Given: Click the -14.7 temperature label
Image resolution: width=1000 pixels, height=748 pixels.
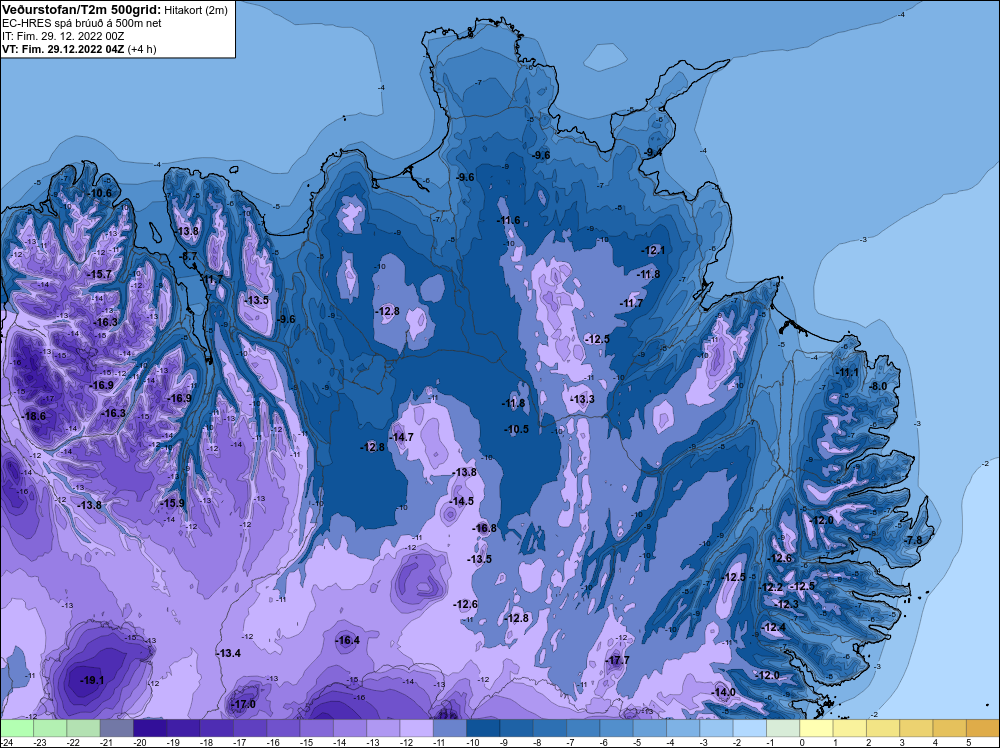Looking at the screenshot, I should (x=401, y=437).
